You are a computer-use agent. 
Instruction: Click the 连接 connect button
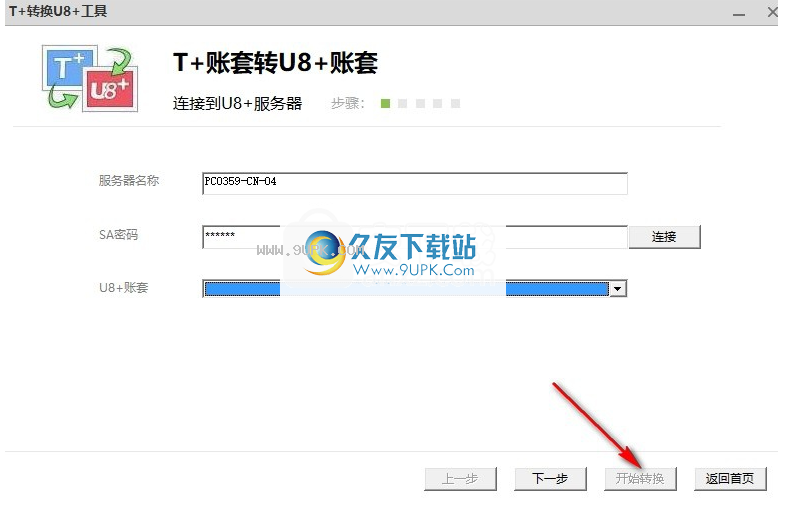[664, 237]
